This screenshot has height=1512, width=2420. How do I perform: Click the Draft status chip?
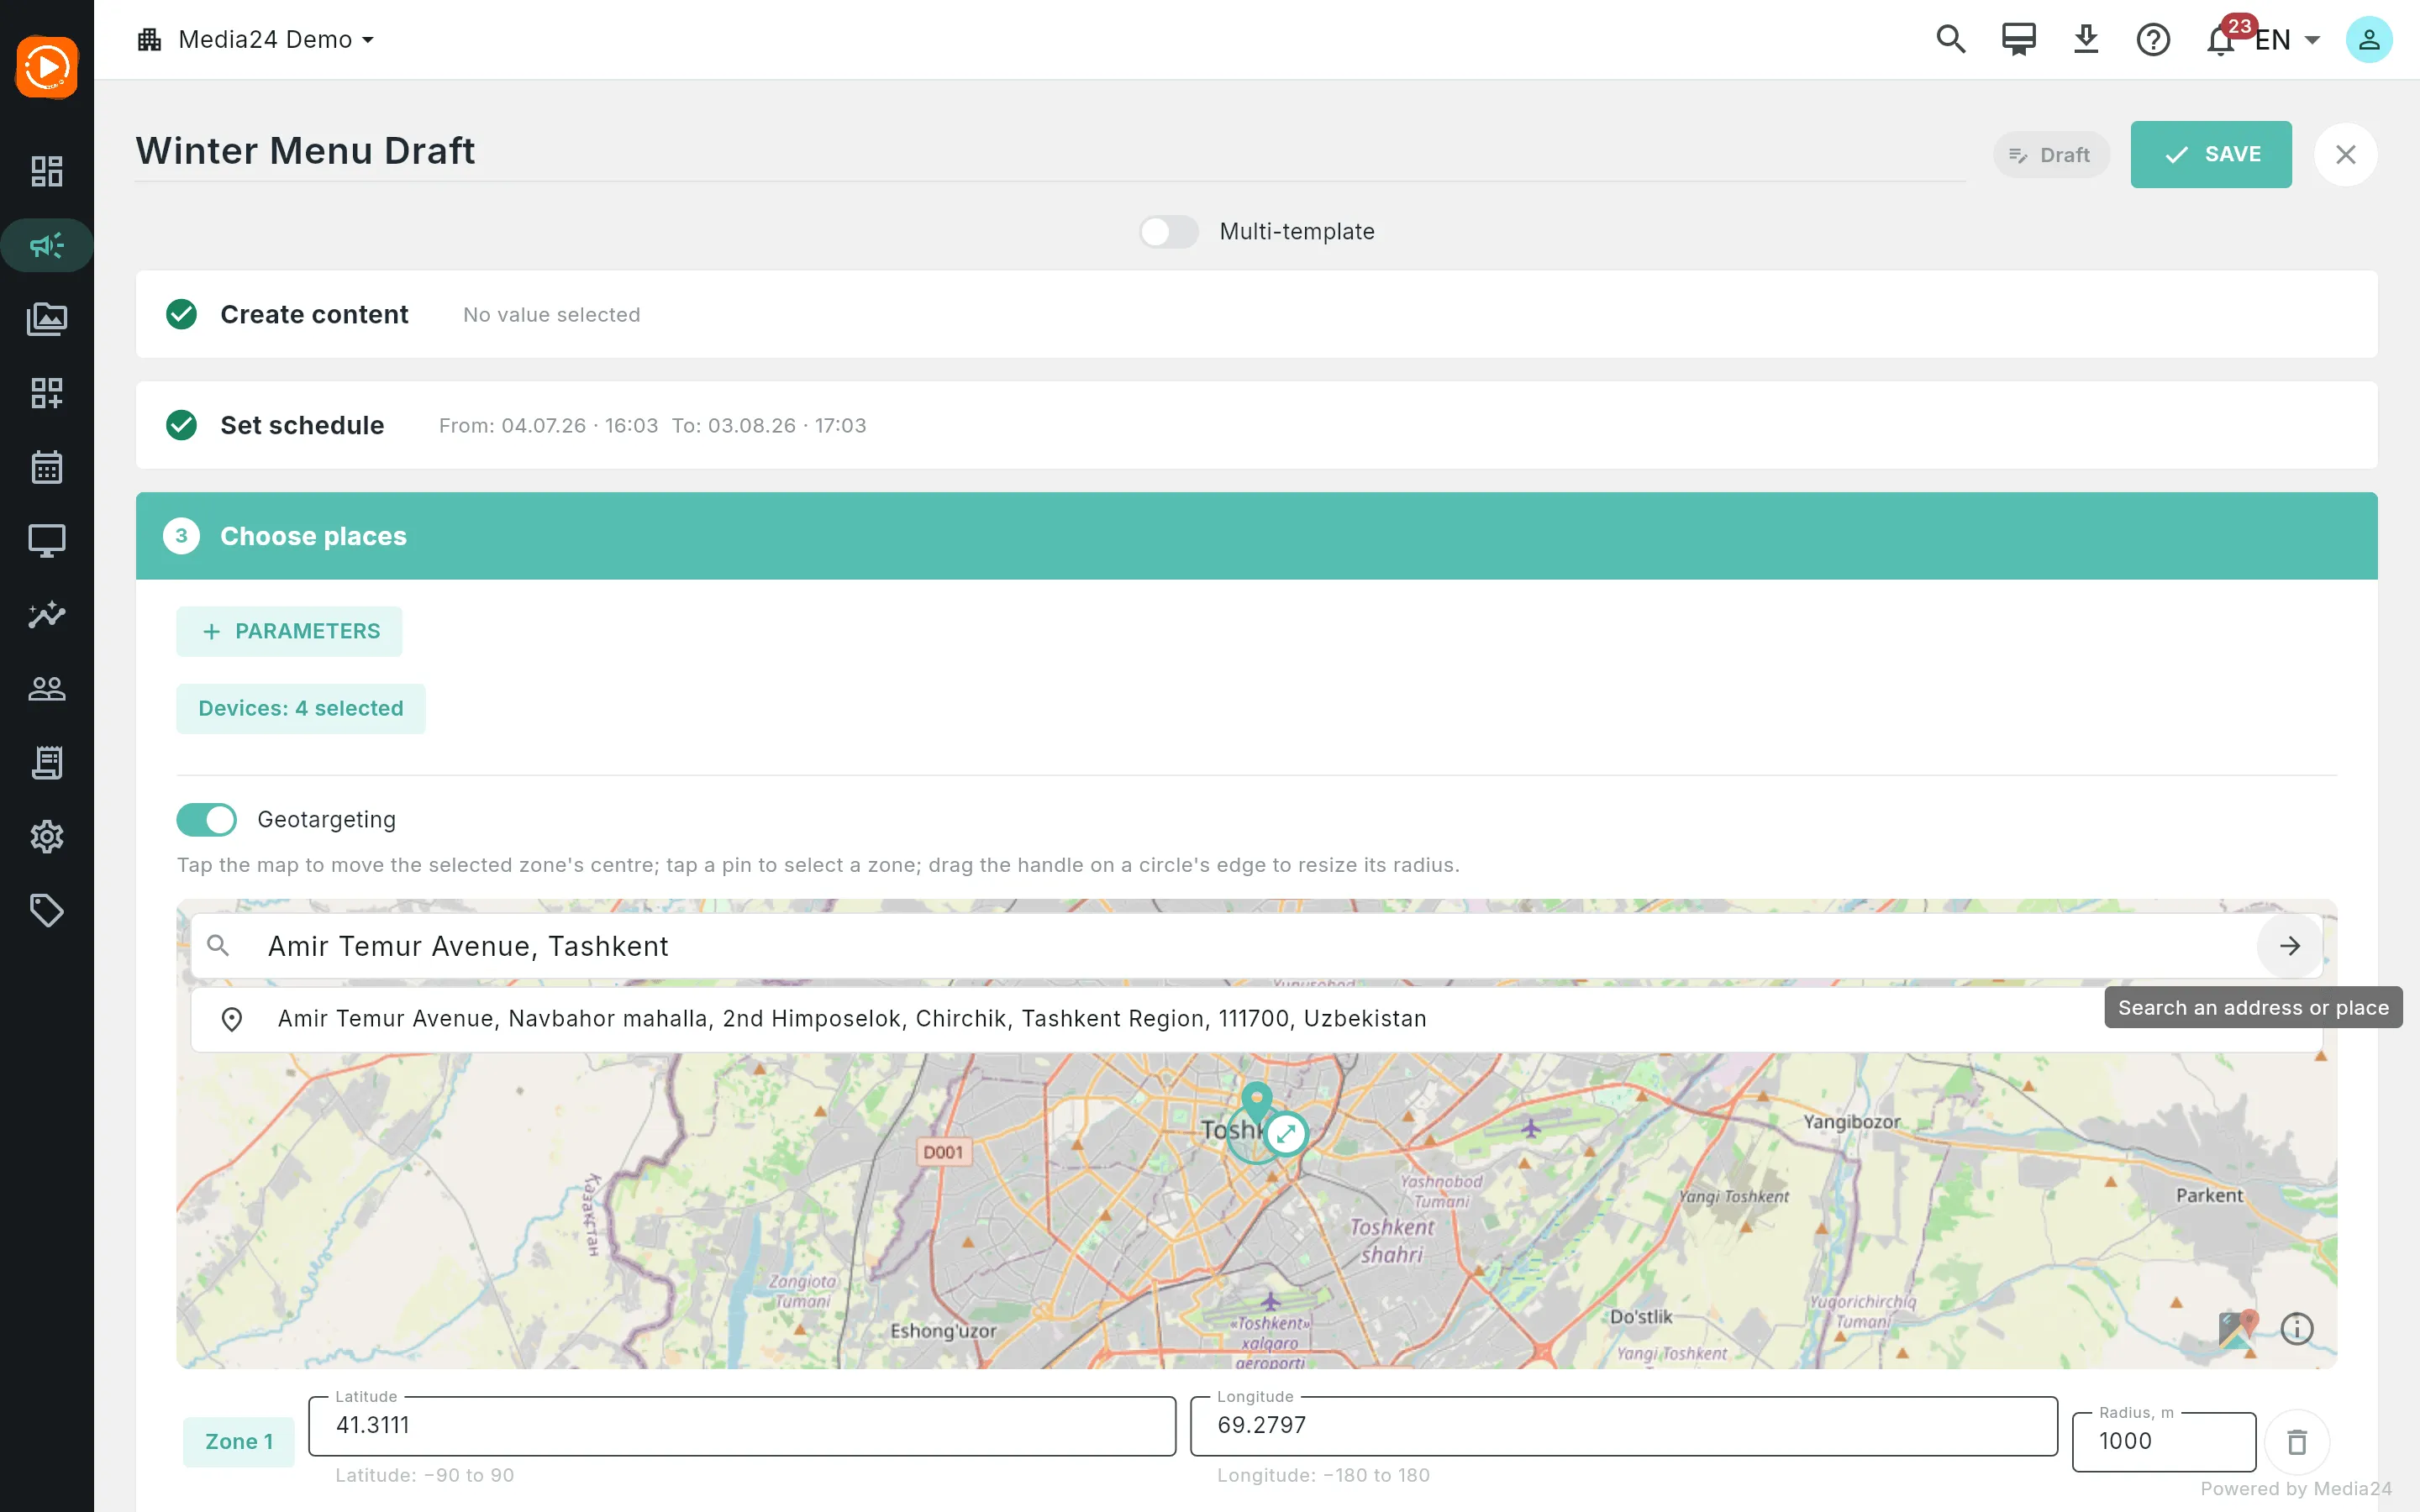2050,155
